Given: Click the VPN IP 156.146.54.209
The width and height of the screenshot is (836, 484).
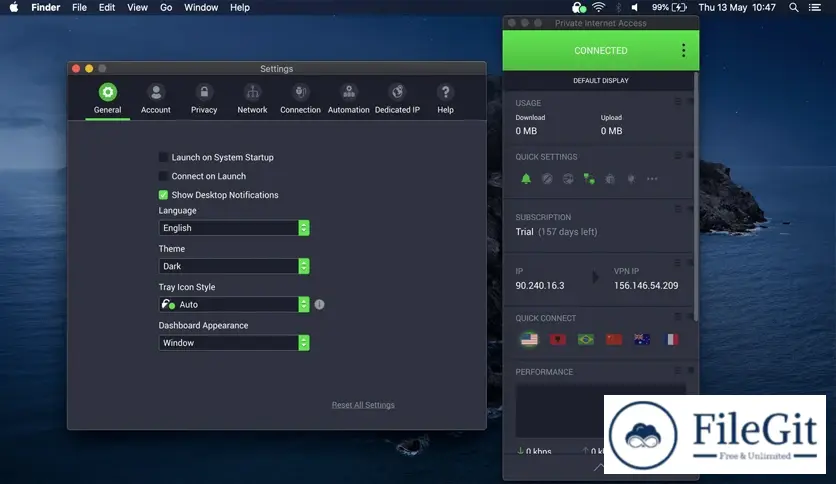Looking at the screenshot, I should tap(646, 286).
